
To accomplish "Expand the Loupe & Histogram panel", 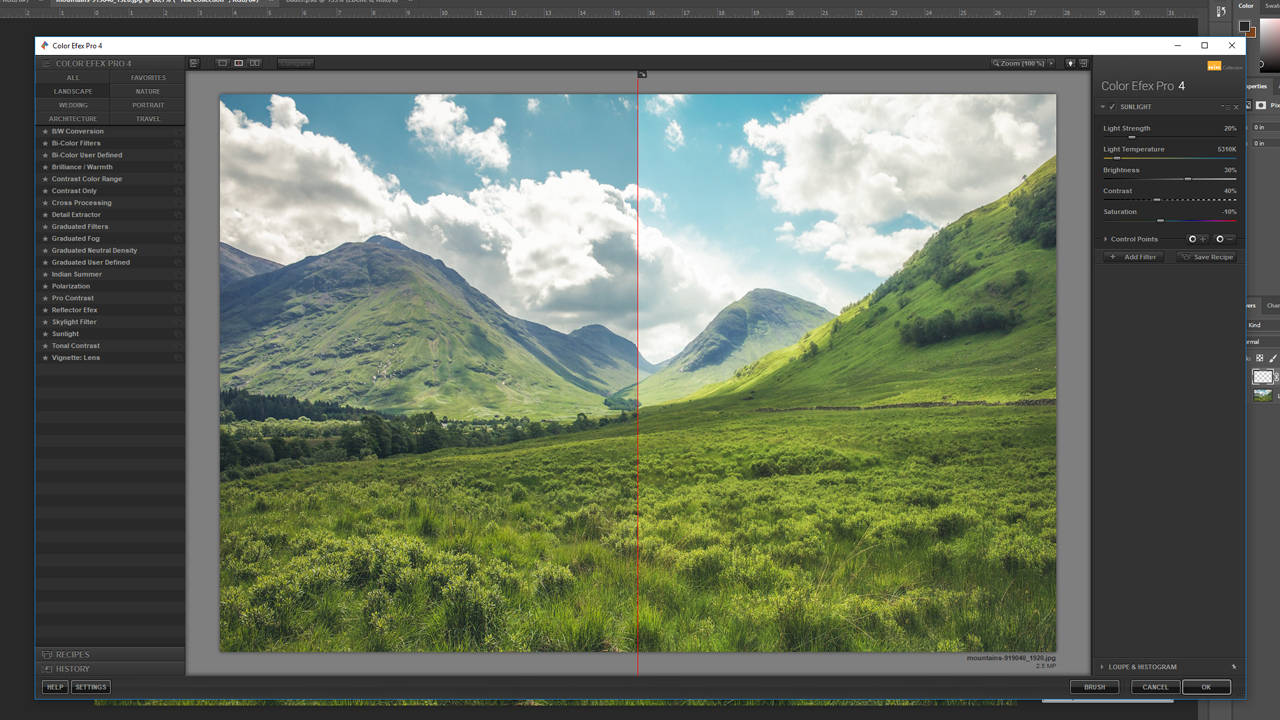I will [1140, 667].
